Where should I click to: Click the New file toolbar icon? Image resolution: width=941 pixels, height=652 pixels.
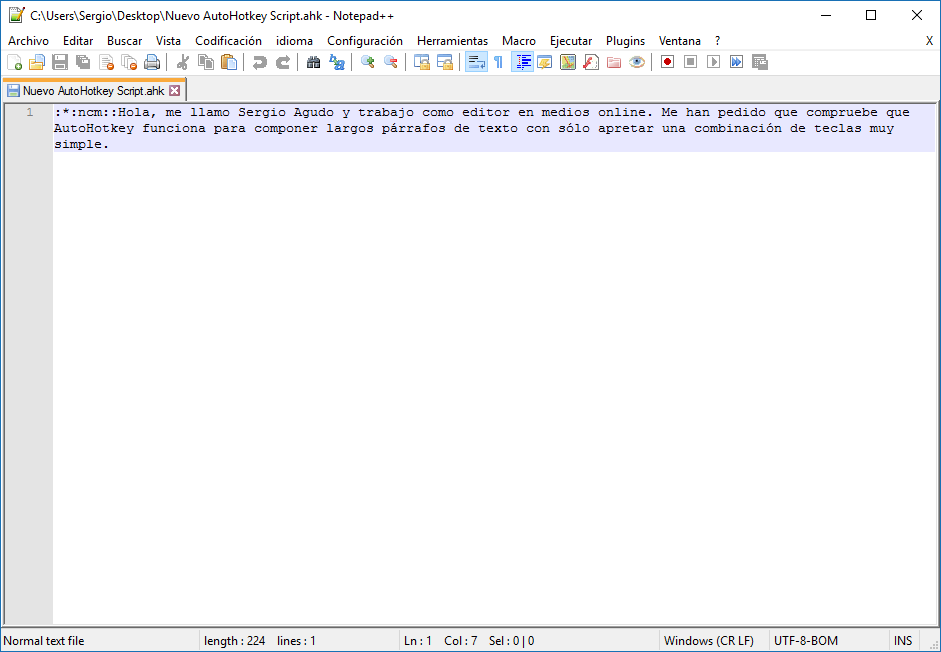point(14,62)
